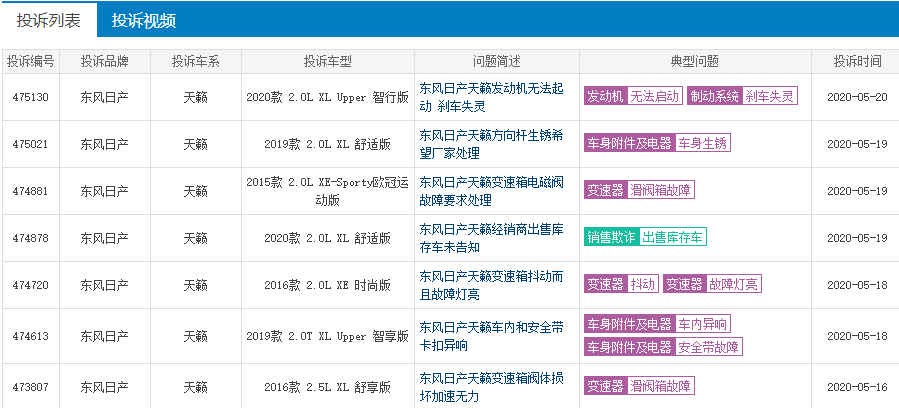
Task: Click the 投诉编号 column header
Action: [30, 62]
